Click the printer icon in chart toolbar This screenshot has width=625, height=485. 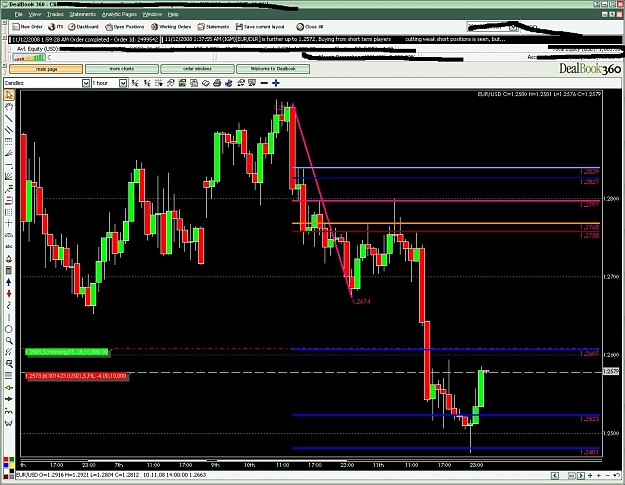(x=217, y=83)
